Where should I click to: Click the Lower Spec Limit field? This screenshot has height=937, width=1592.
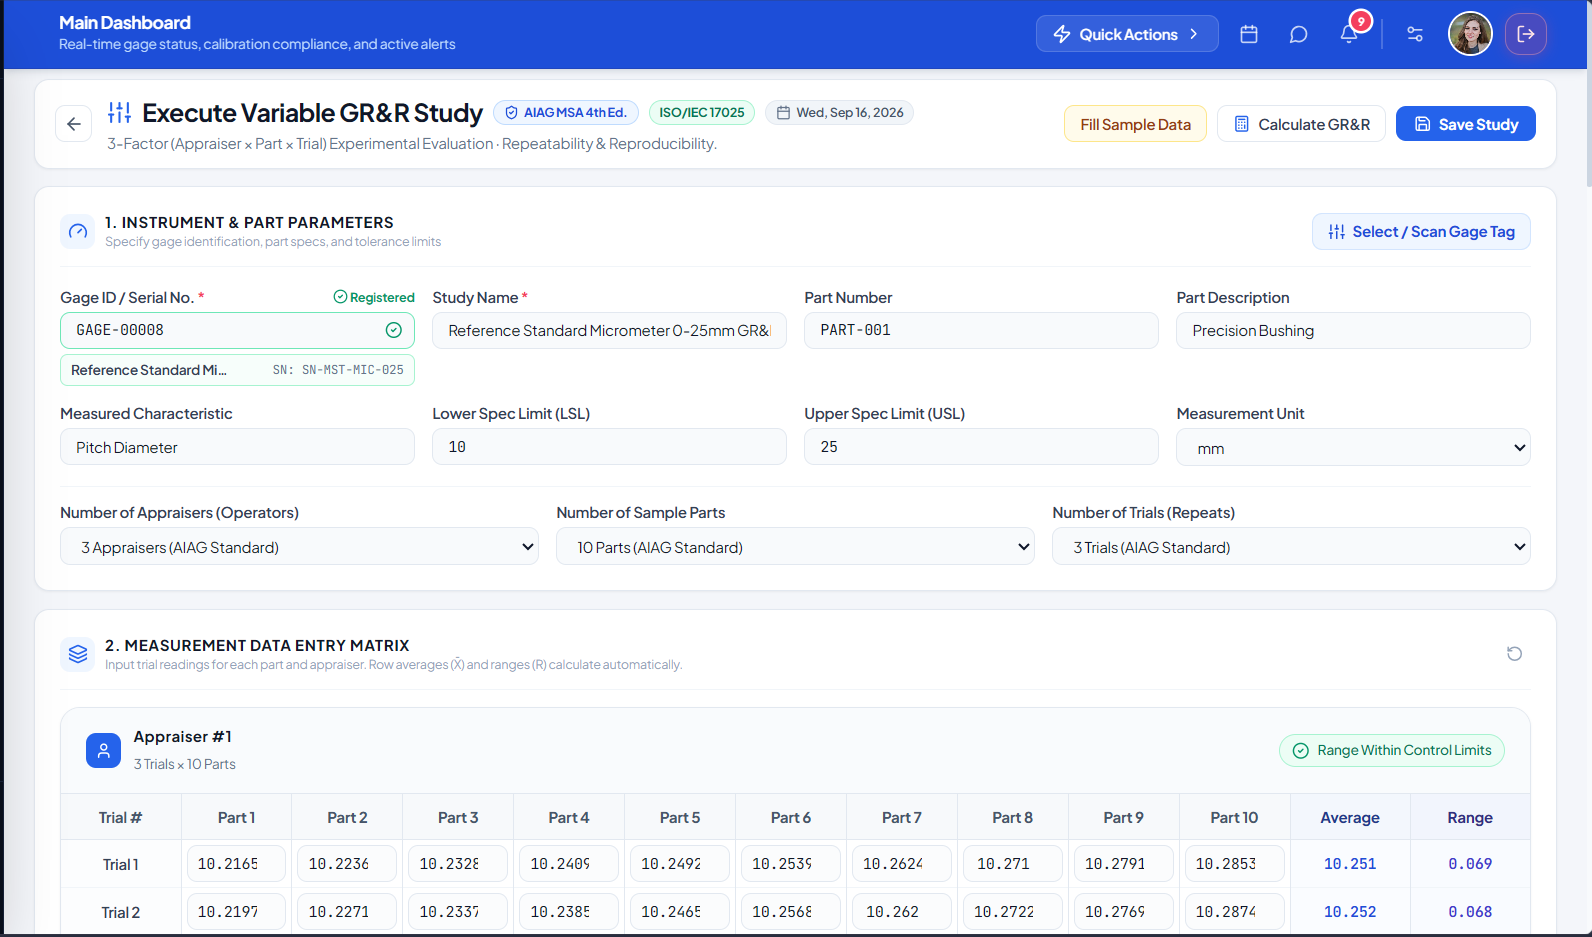coord(609,447)
